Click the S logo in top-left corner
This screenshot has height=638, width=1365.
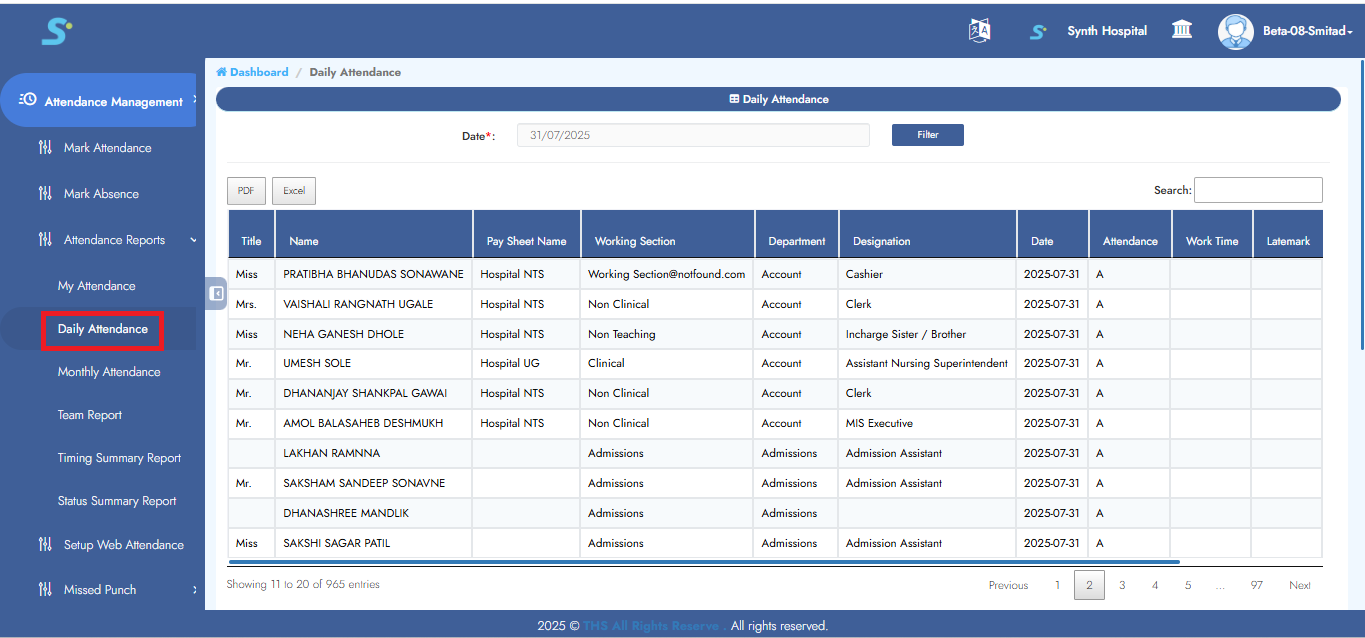56,32
